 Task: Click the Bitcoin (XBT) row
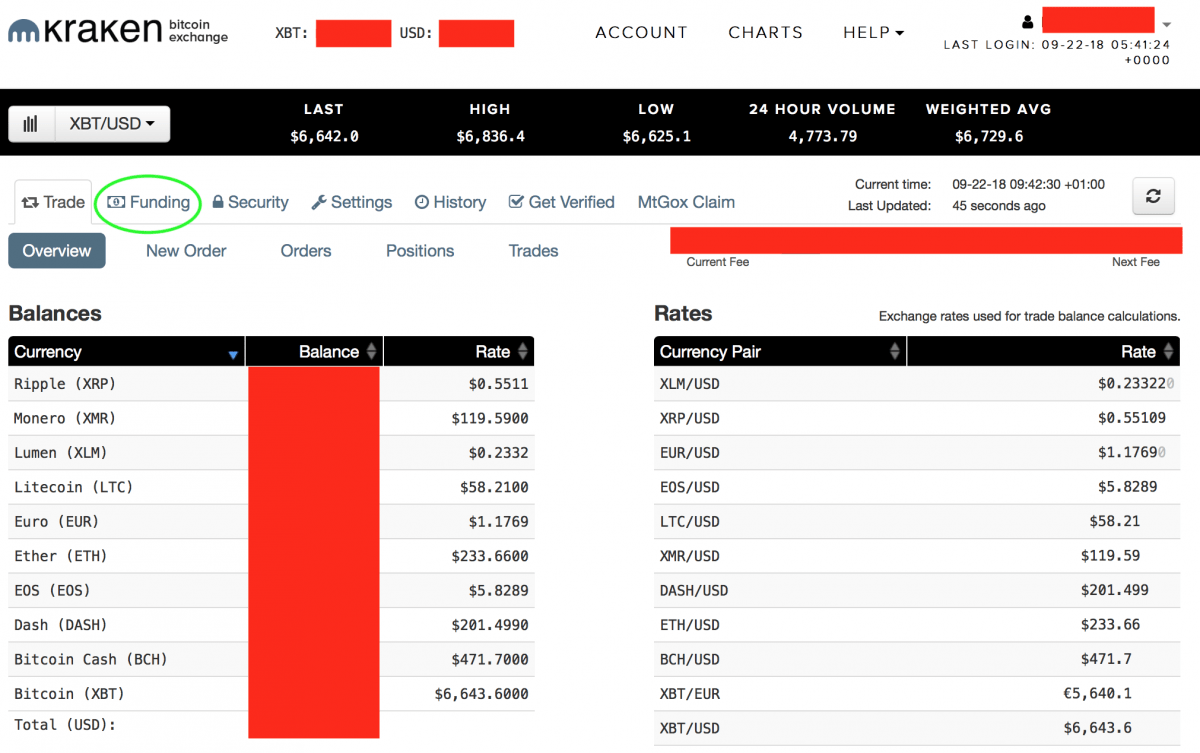(271, 694)
